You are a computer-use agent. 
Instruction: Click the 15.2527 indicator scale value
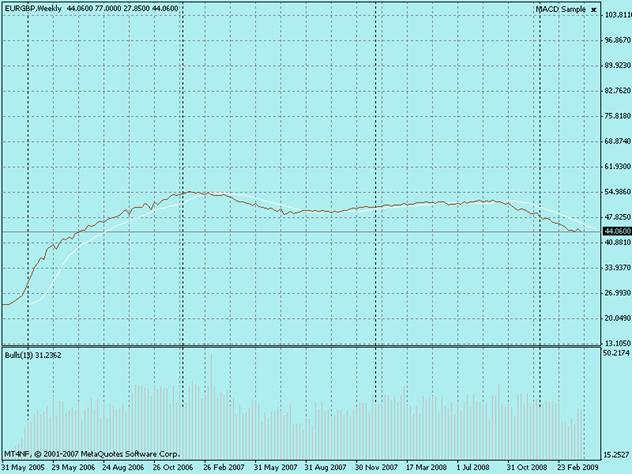pyautogui.click(x=614, y=455)
